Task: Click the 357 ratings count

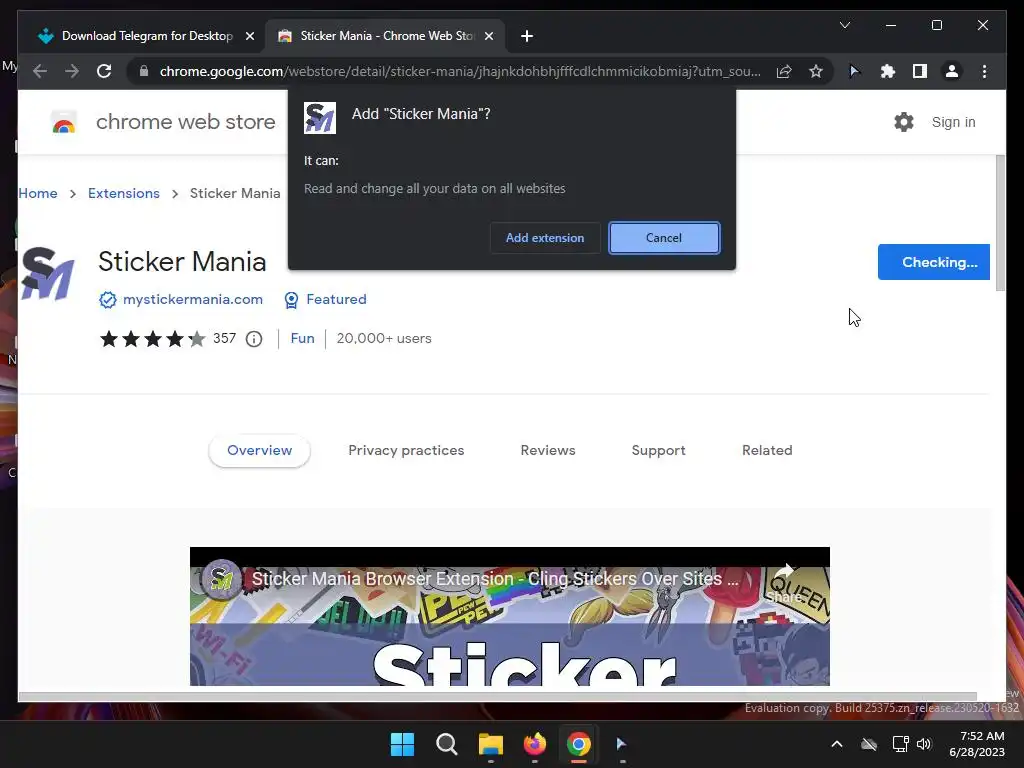Action: 224,338
